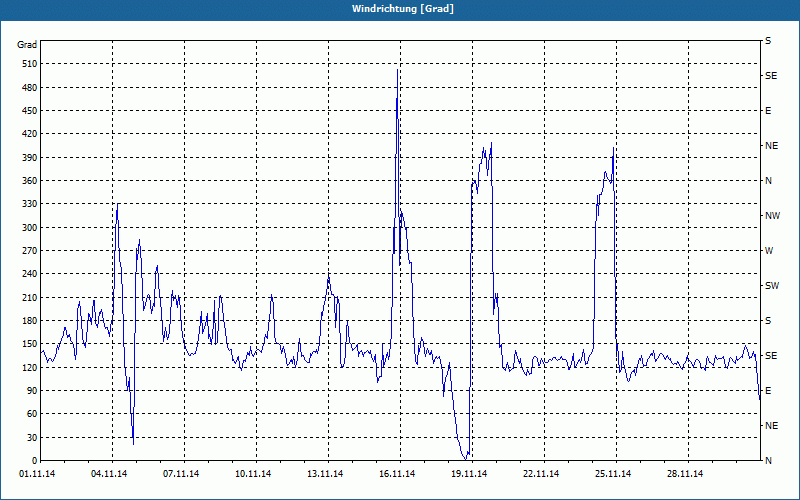This screenshot has width=800, height=500.
Task: Select date label 19.11.14
Action: 469,474
